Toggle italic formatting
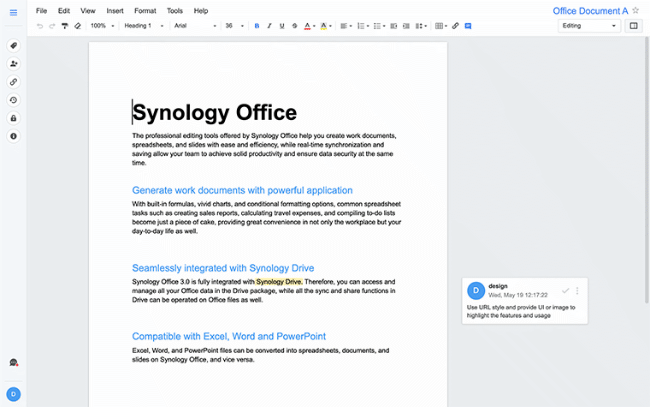This screenshot has height=407, width=650. pos(269,26)
